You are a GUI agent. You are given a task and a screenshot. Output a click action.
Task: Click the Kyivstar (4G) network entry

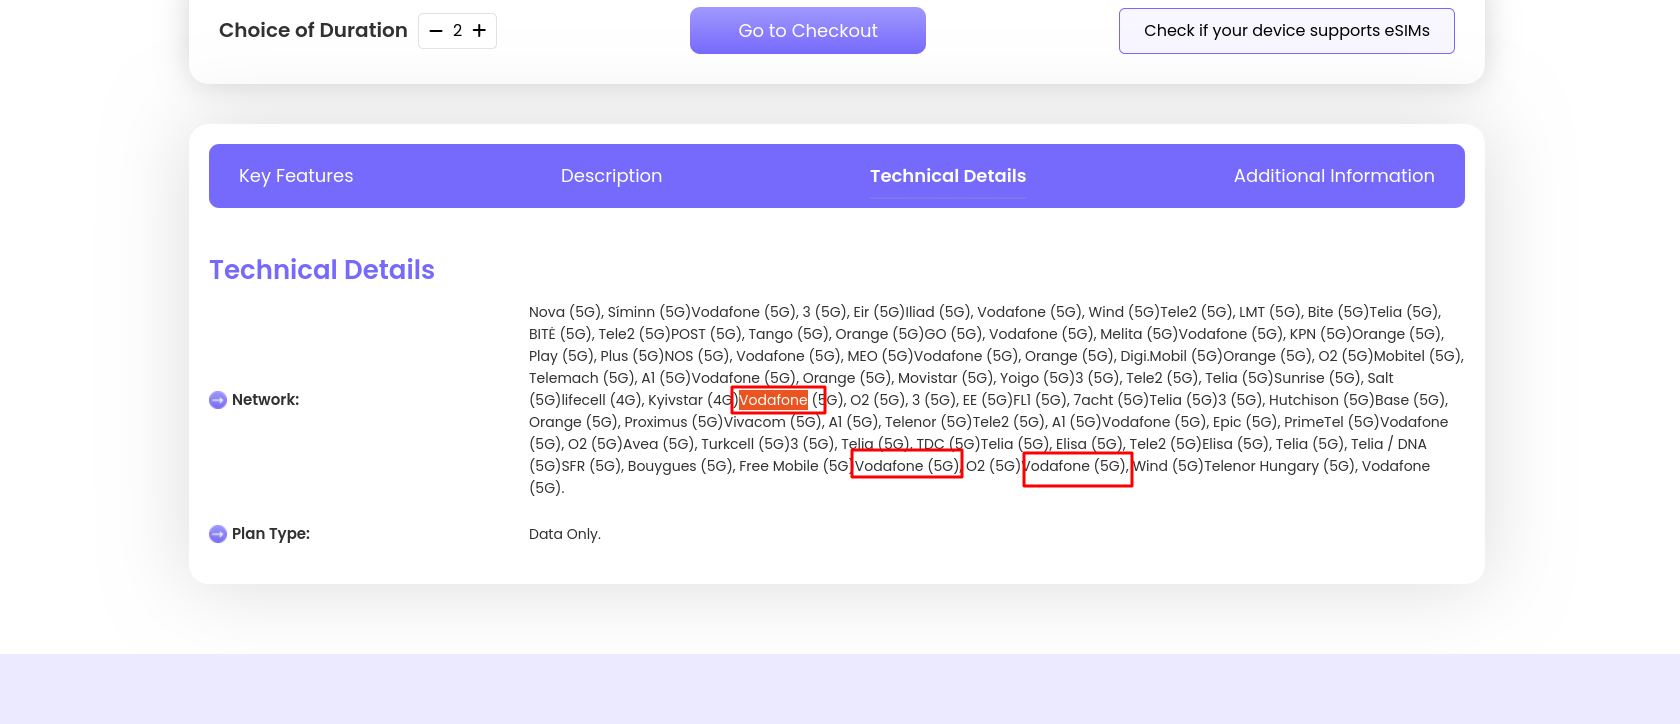(x=693, y=400)
